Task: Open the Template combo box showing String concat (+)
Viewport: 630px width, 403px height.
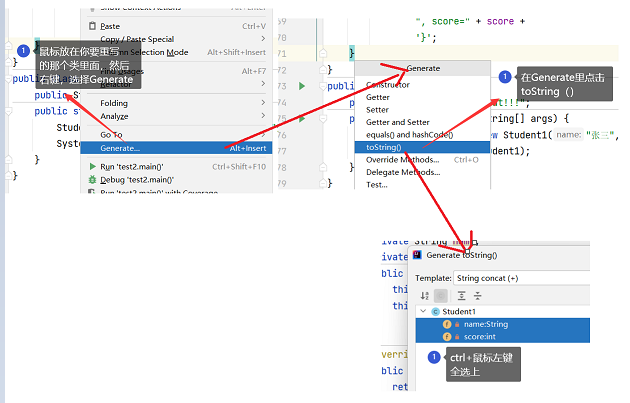Action: point(522,278)
